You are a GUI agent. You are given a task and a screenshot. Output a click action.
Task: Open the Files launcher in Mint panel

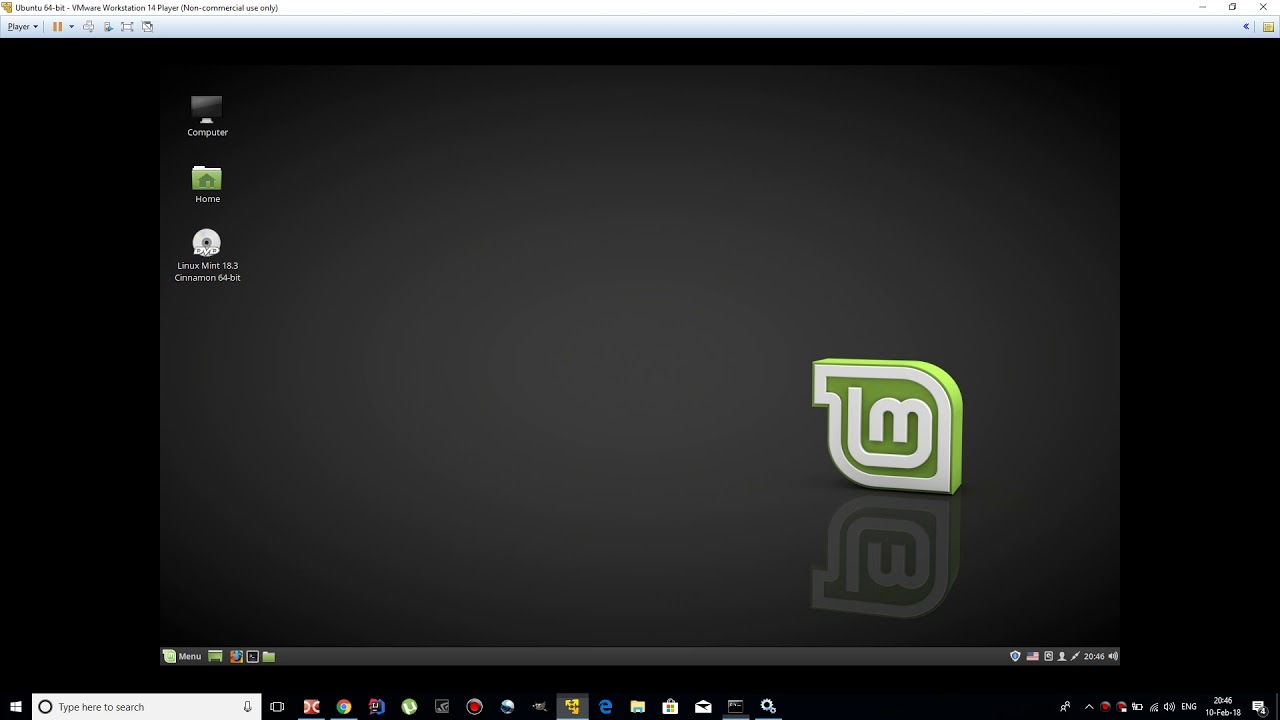point(268,656)
